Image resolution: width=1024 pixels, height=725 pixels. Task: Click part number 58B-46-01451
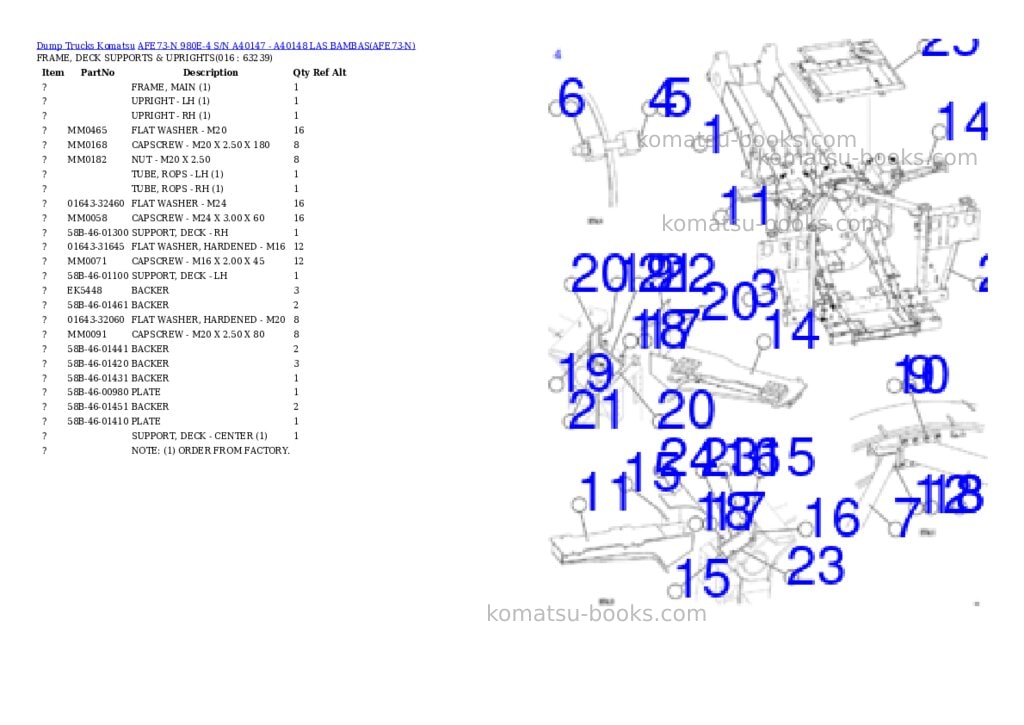click(x=98, y=407)
